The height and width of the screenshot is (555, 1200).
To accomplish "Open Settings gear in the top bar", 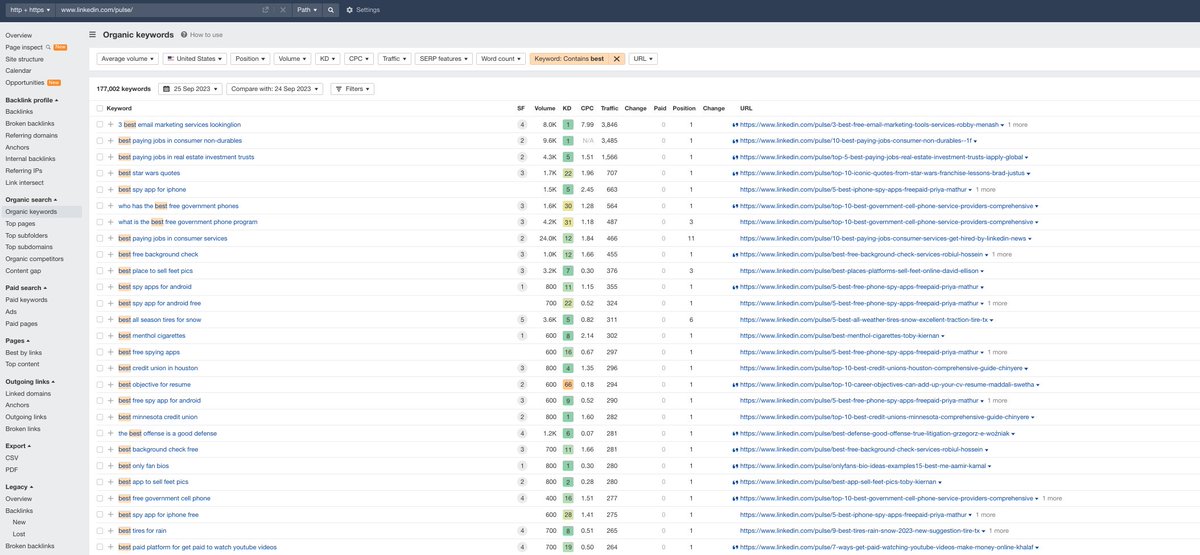I will point(349,9).
